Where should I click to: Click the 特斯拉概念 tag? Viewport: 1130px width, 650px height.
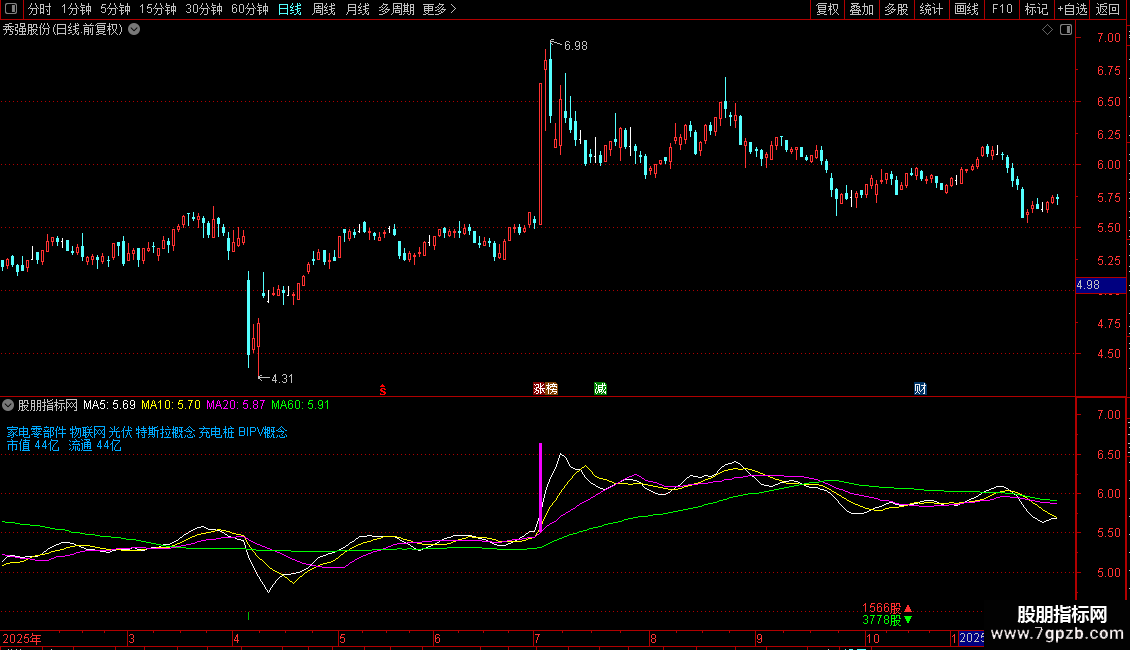pos(165,432)
